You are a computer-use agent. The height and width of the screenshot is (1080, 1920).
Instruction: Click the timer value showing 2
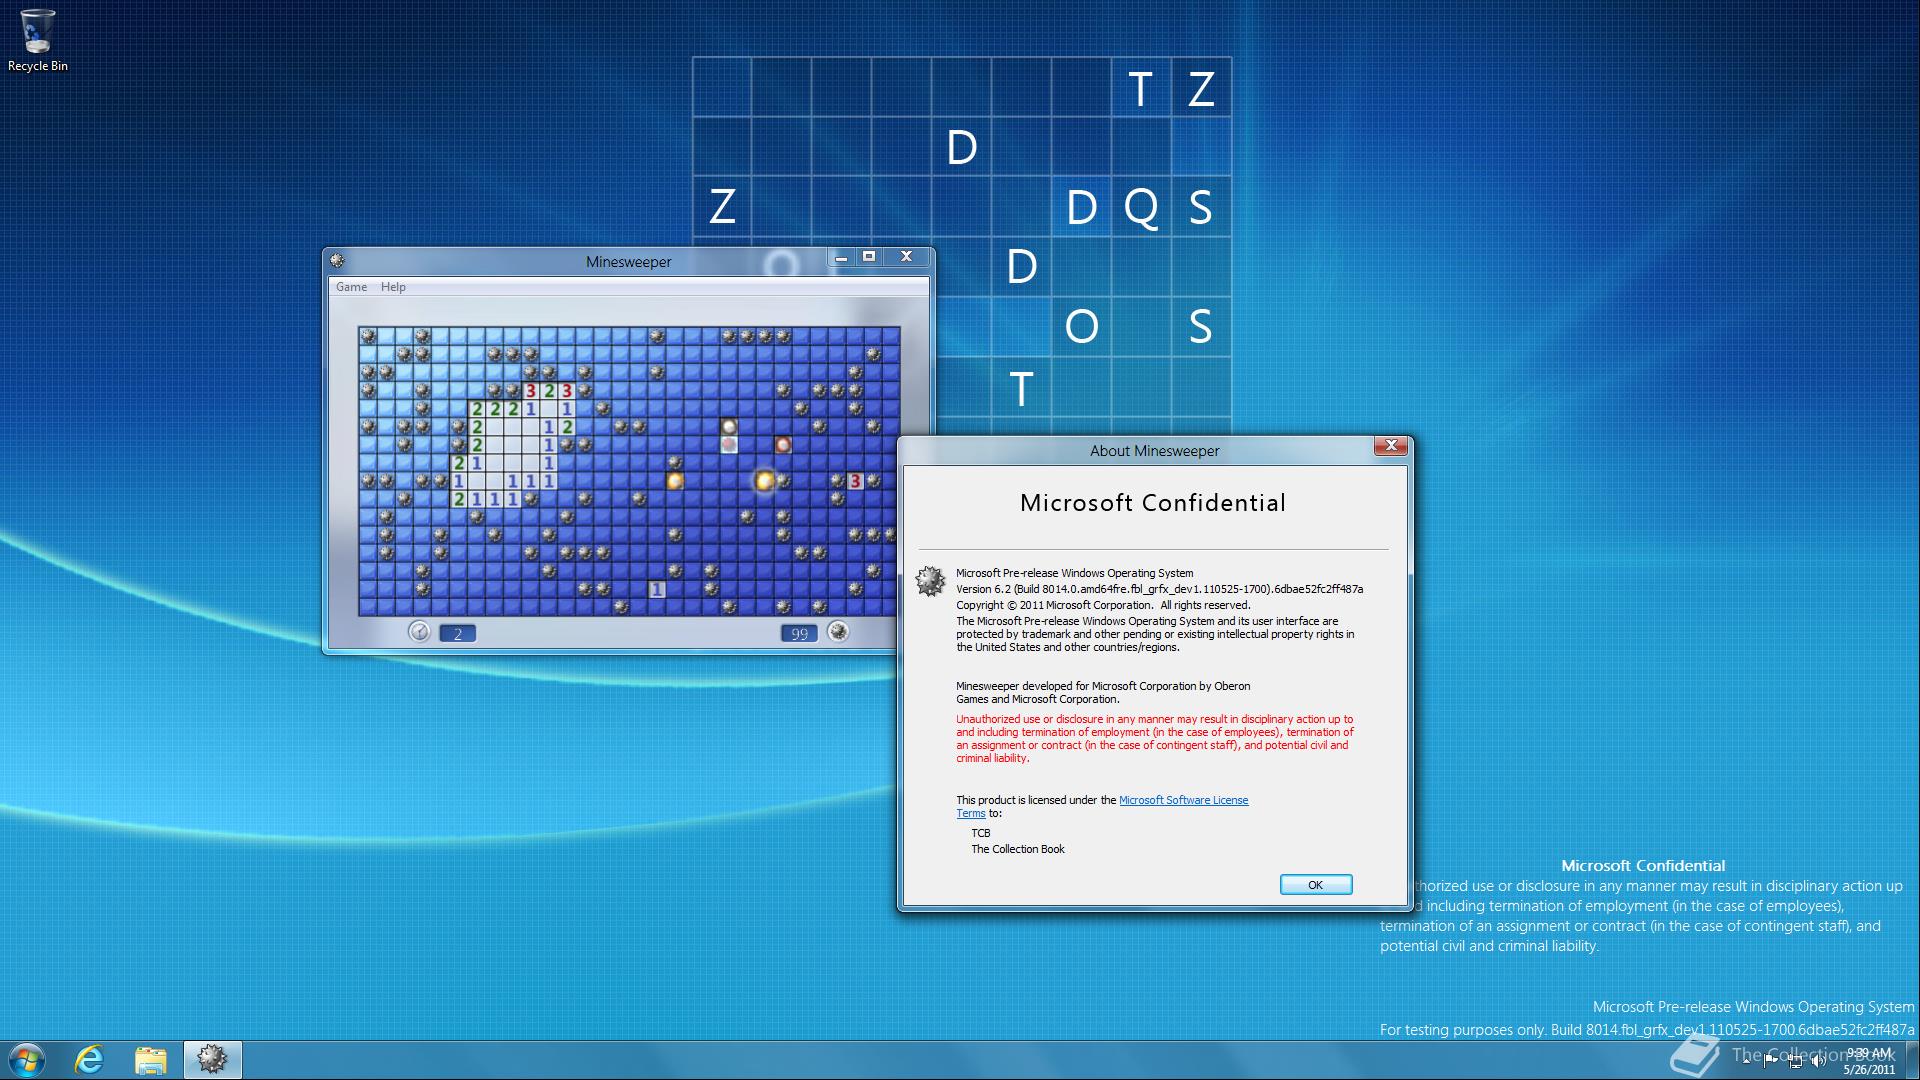(x=458, y=633)
